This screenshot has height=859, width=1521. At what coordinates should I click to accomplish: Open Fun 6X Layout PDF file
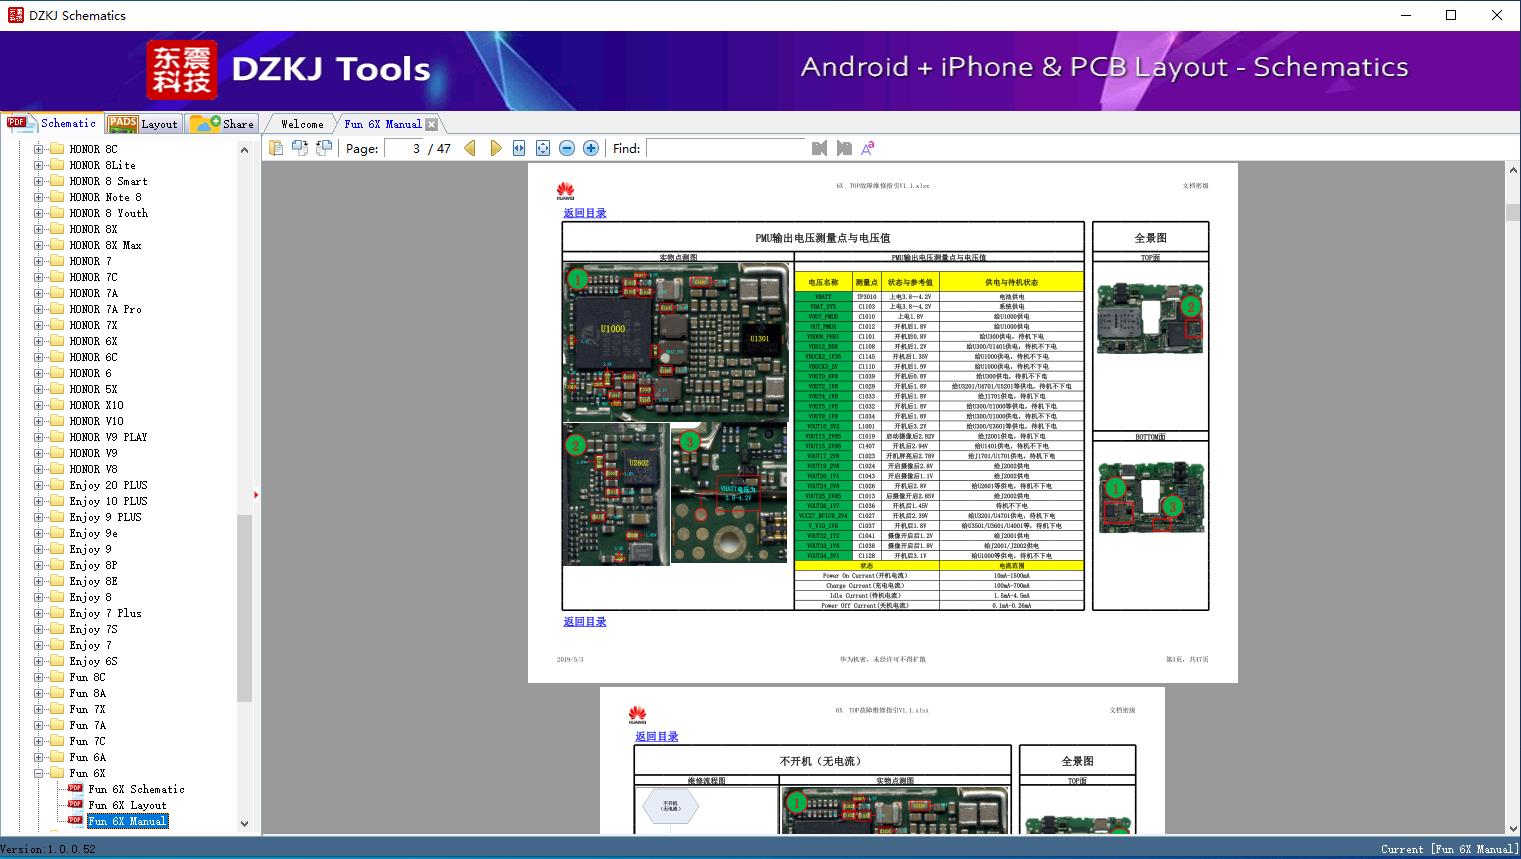click(127, 805)
